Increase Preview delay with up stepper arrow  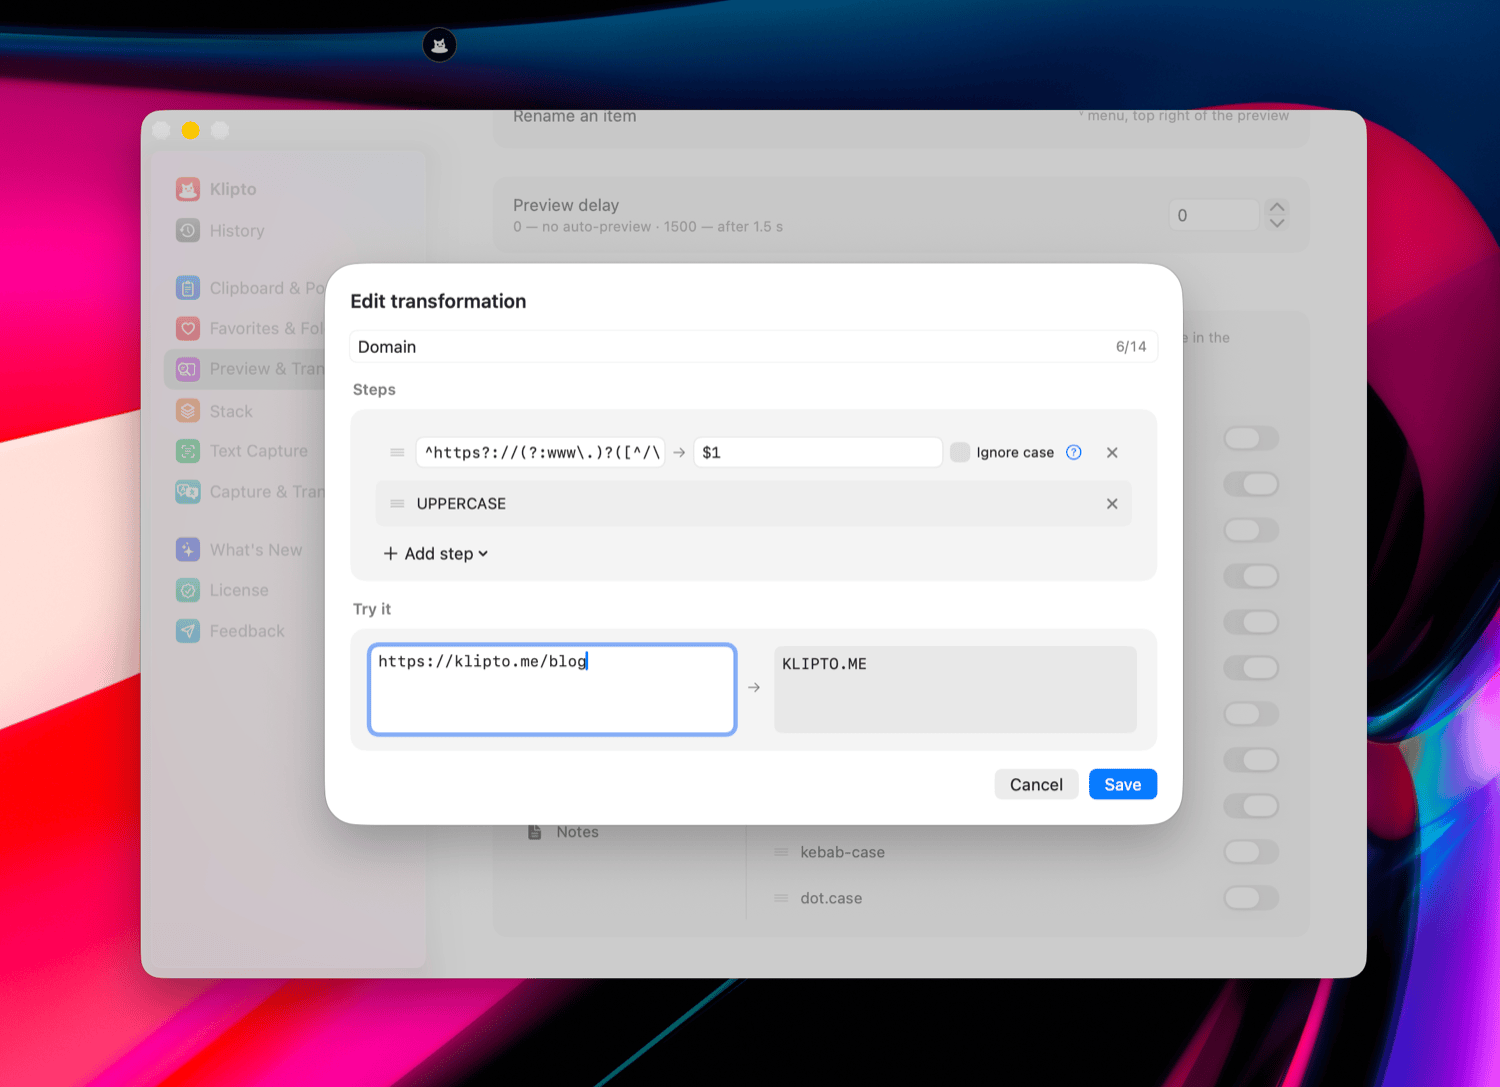tap(1277, 207)
